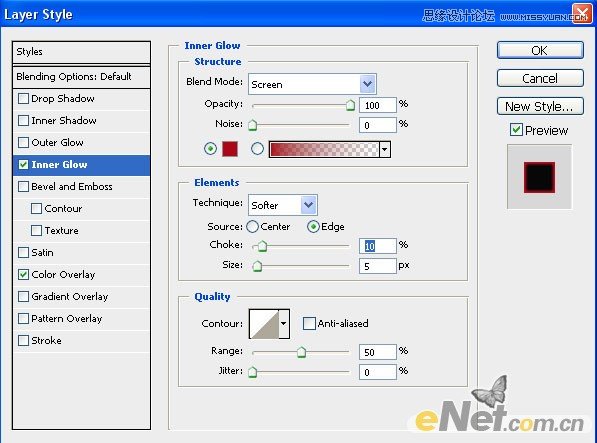Viewport: 597px width, 443px height.
Task: Click the New Style... button
Action: click(540, 106)
